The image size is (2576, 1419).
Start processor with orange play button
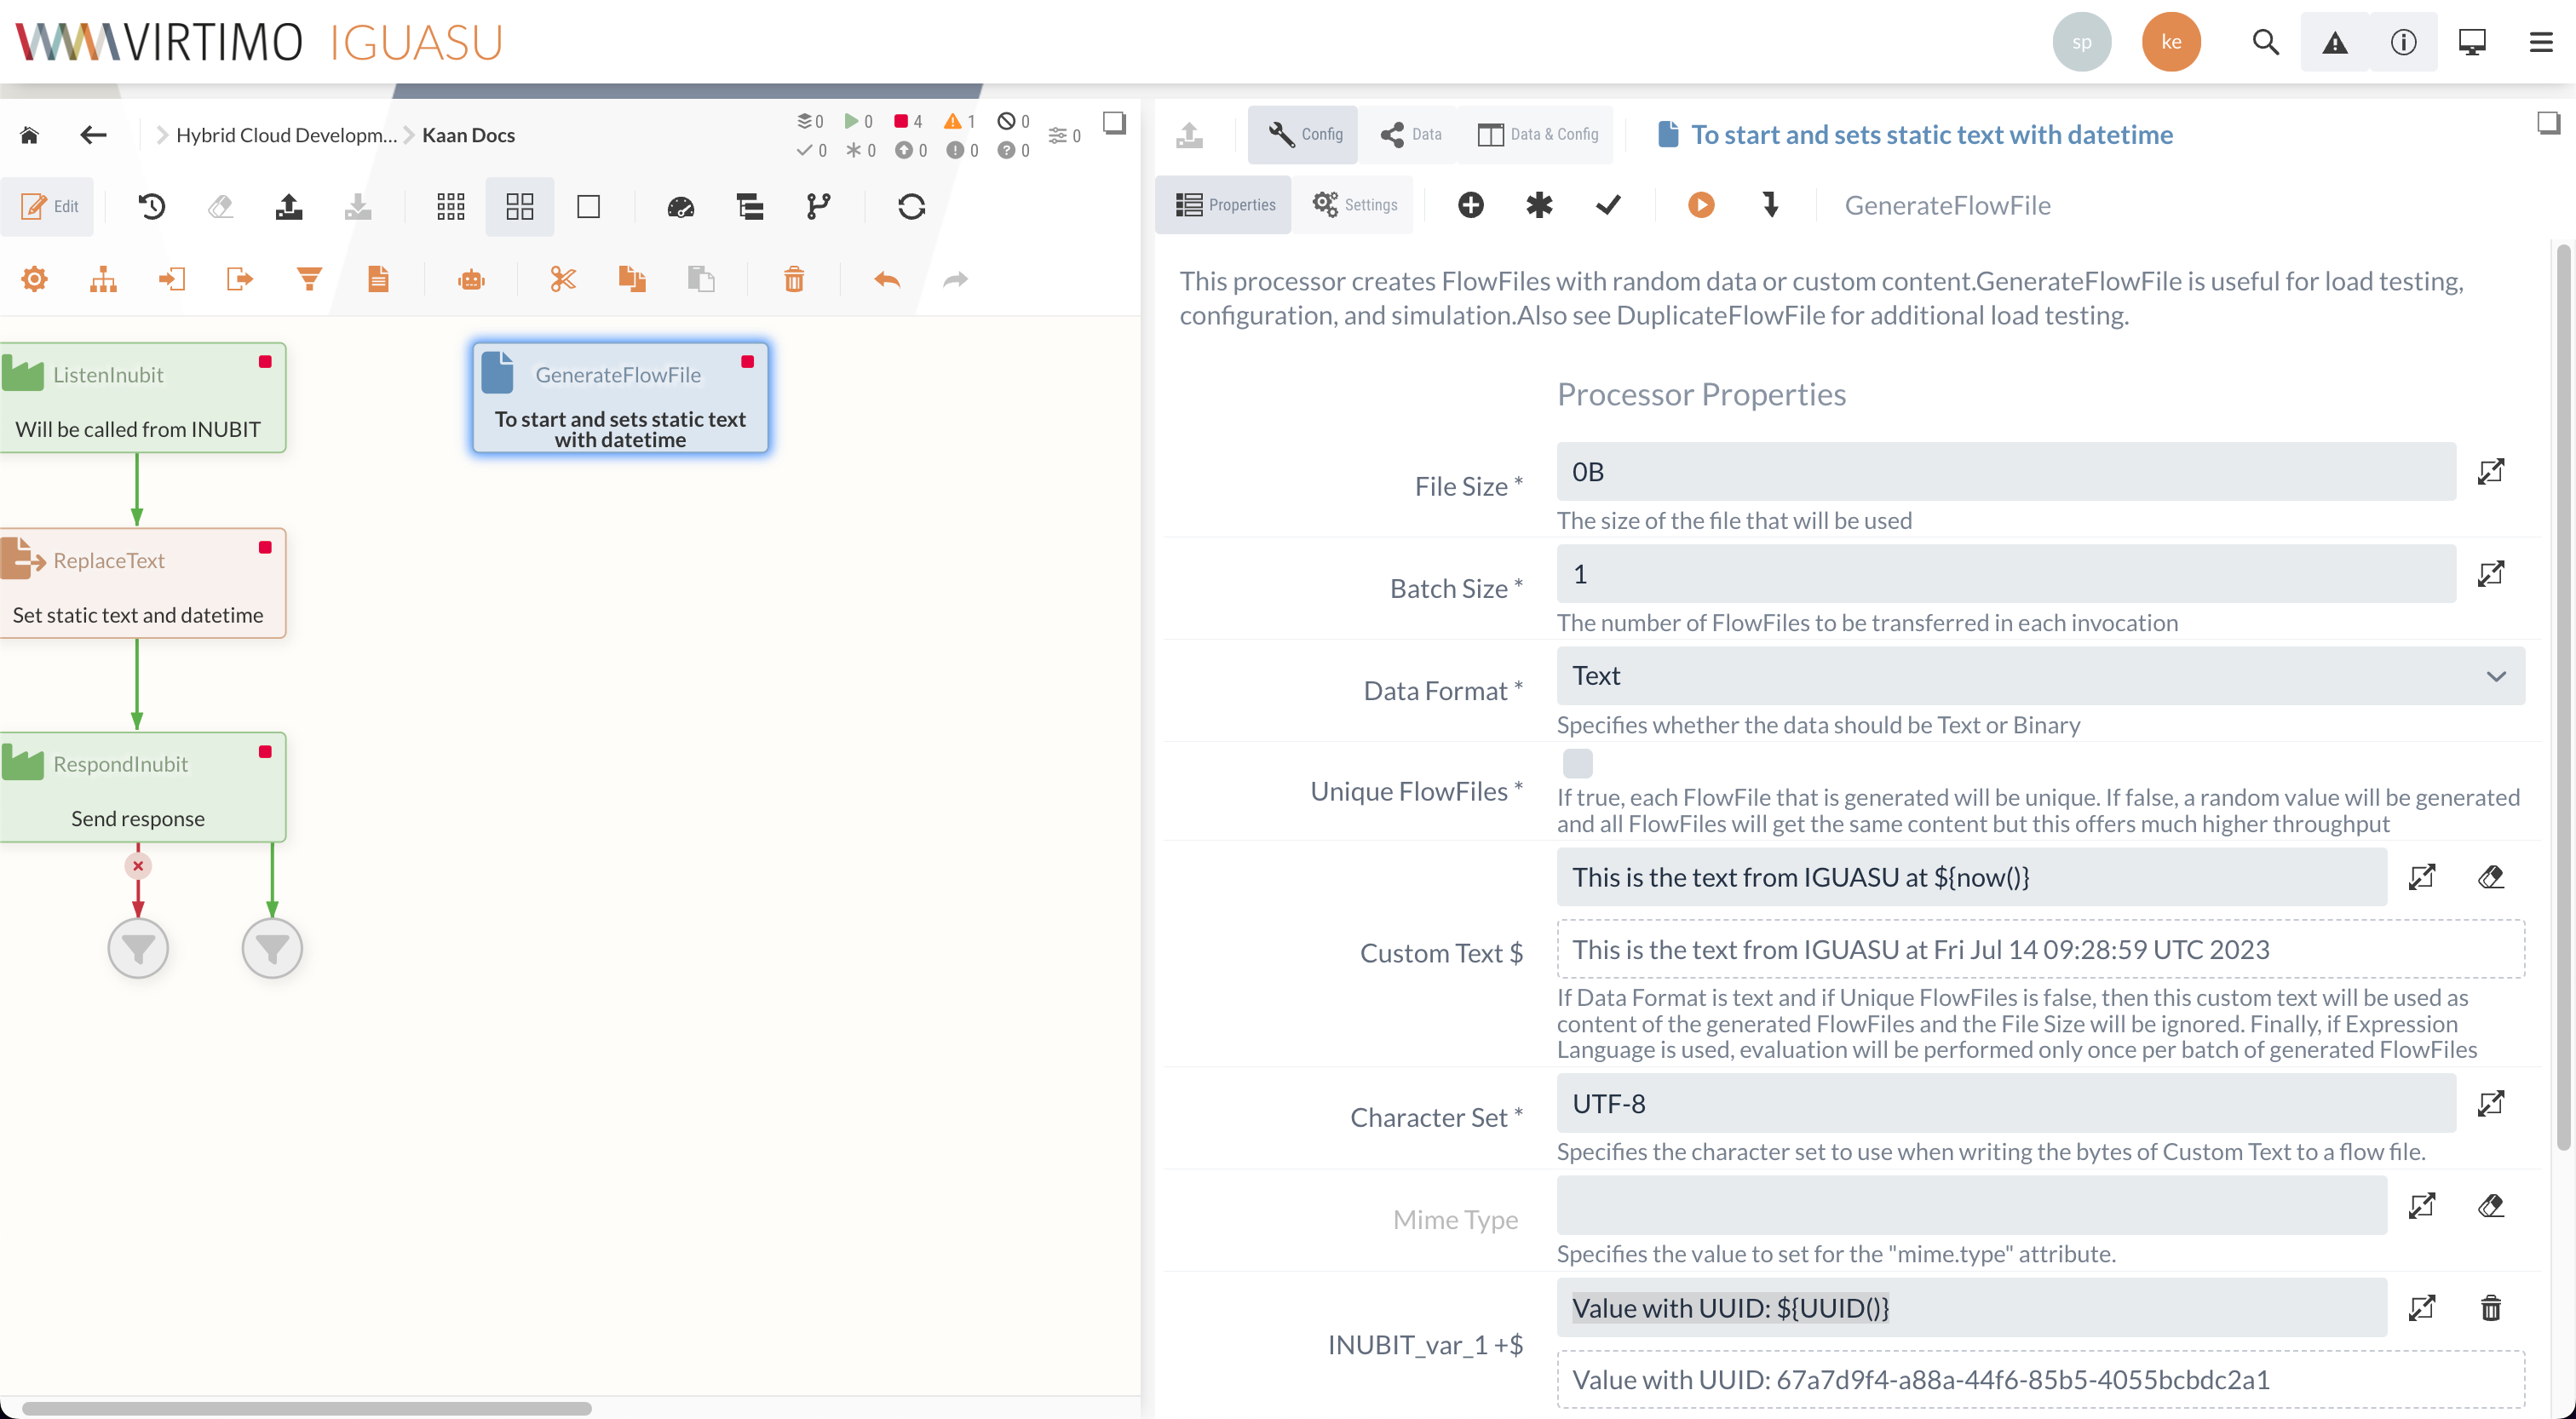(x=1702, y=205)
